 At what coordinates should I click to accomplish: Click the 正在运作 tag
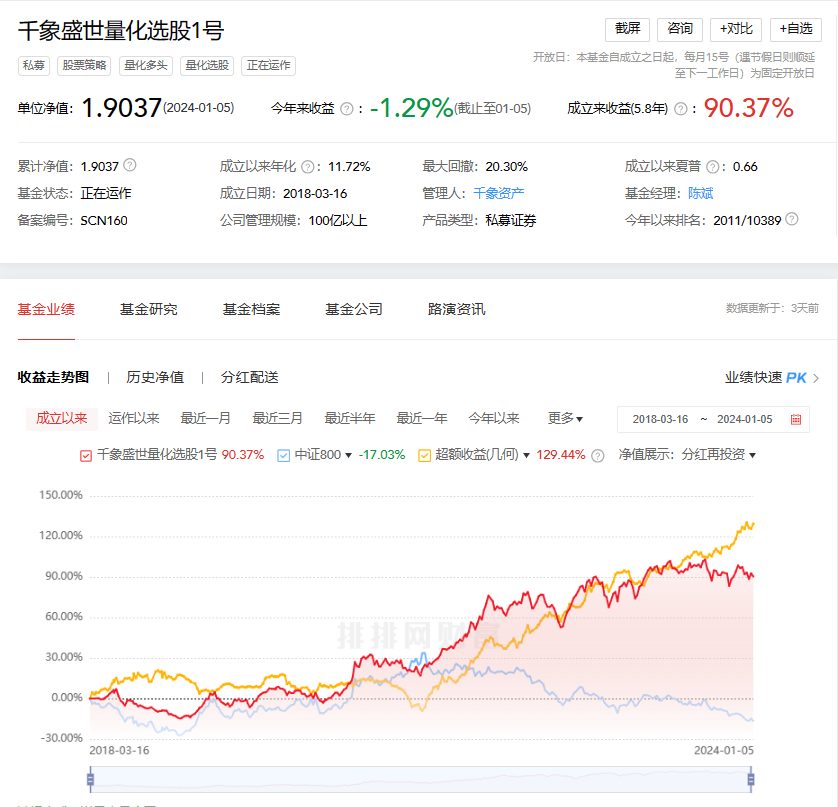click(268, 66)
